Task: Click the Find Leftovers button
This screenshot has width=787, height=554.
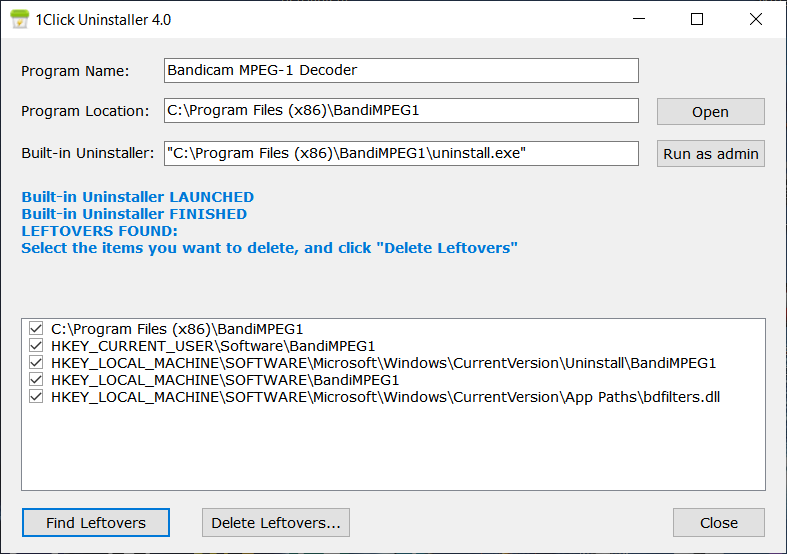Action: click(x=96, y=522)
